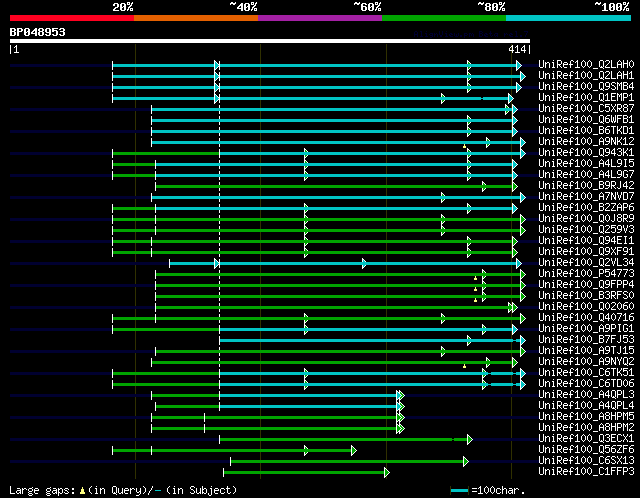Click the green ~80% identity legend segment
The width and height of the screenshot is (640, 498).
coord(444,18)
